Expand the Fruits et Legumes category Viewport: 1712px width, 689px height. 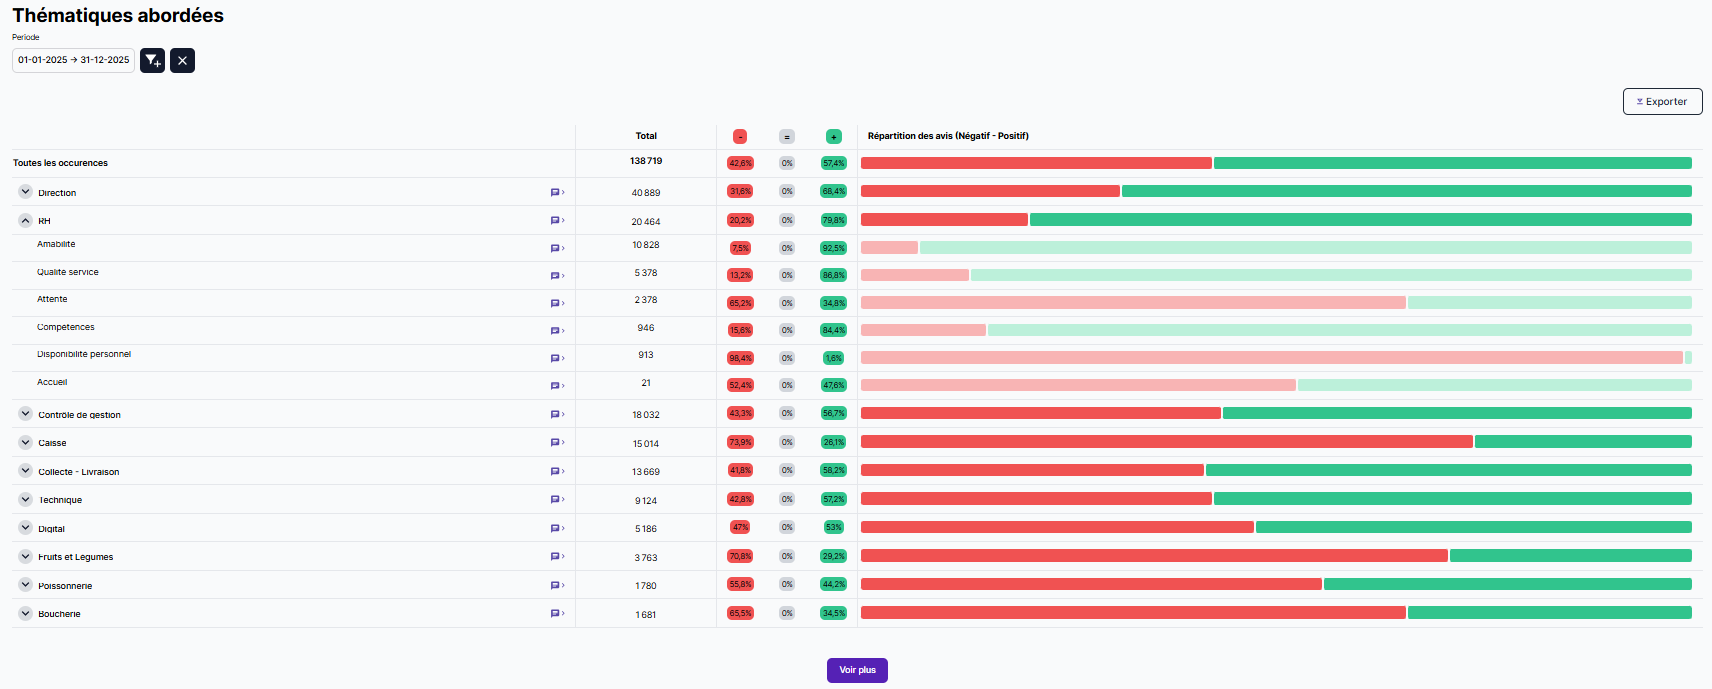point(25,556)
